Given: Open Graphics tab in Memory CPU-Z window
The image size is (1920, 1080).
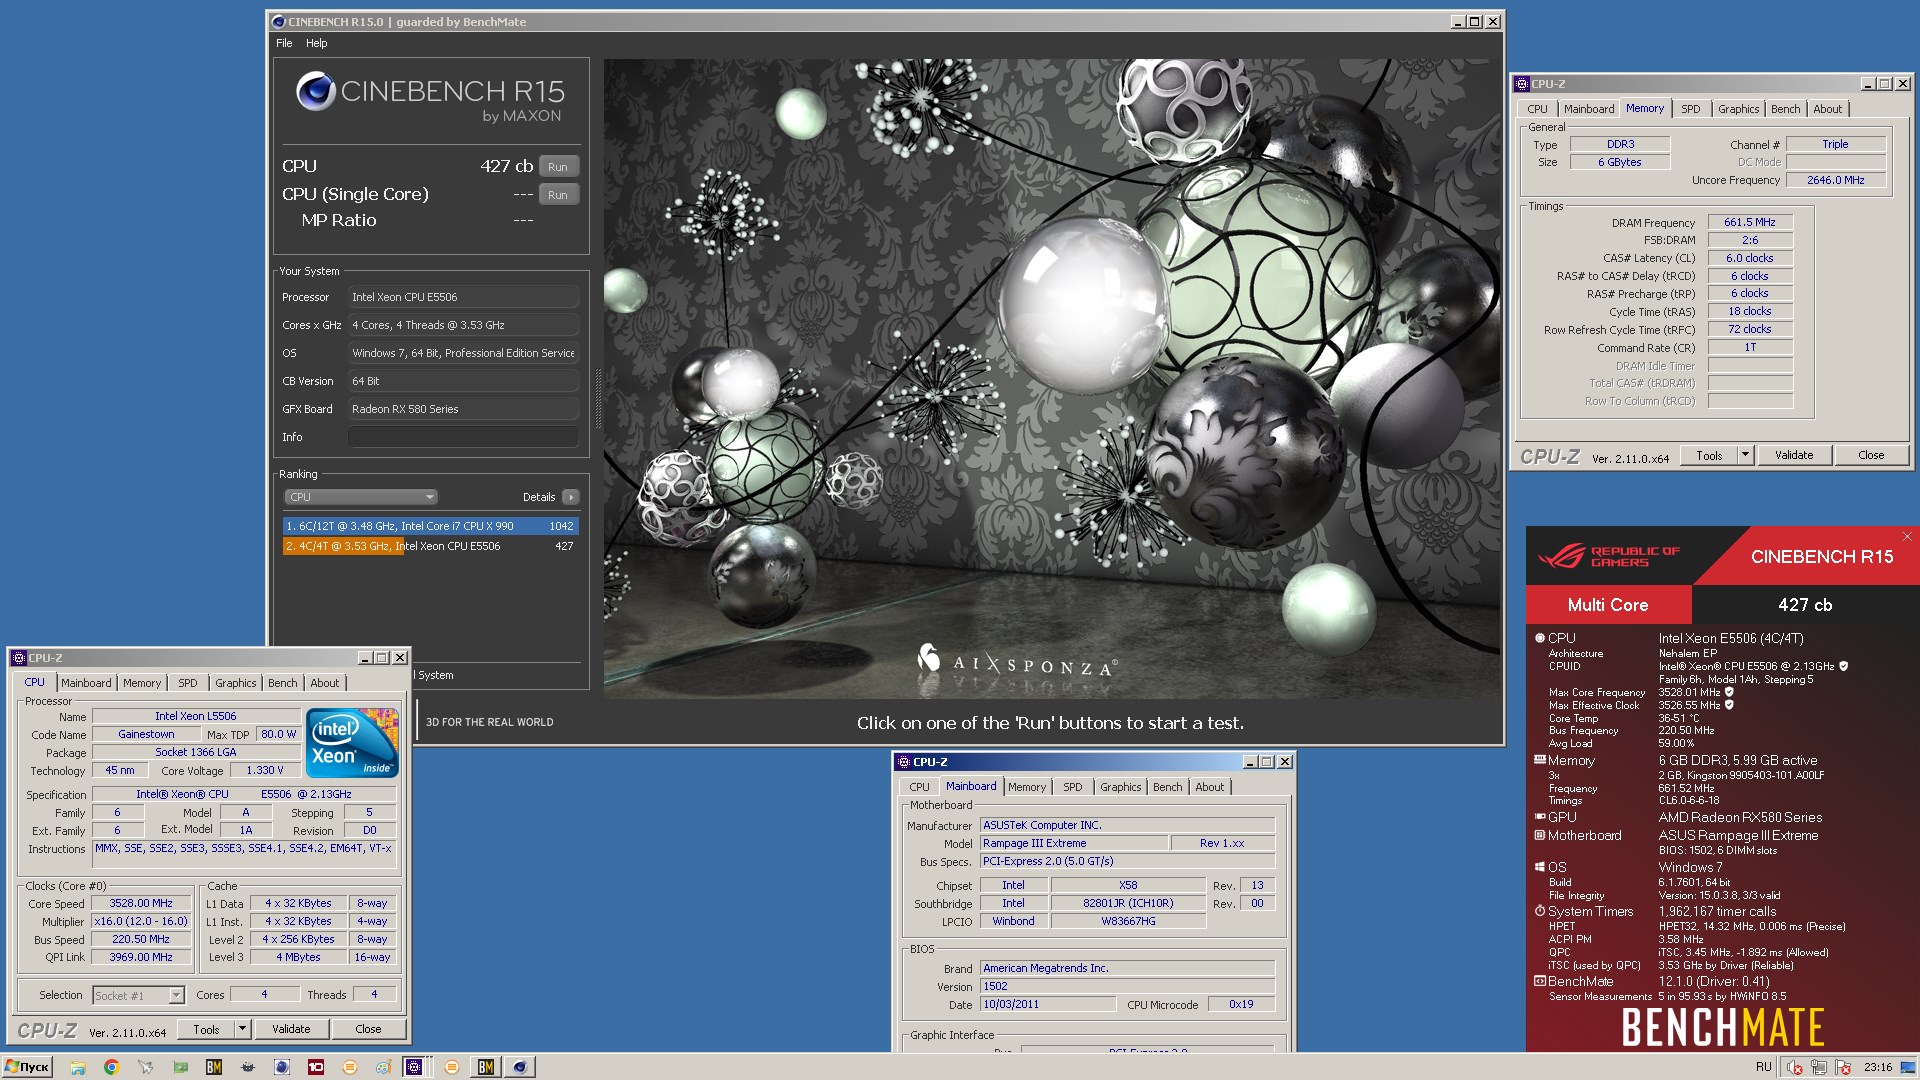Looking at the screenshot, I should click(x=1738, y=109).
